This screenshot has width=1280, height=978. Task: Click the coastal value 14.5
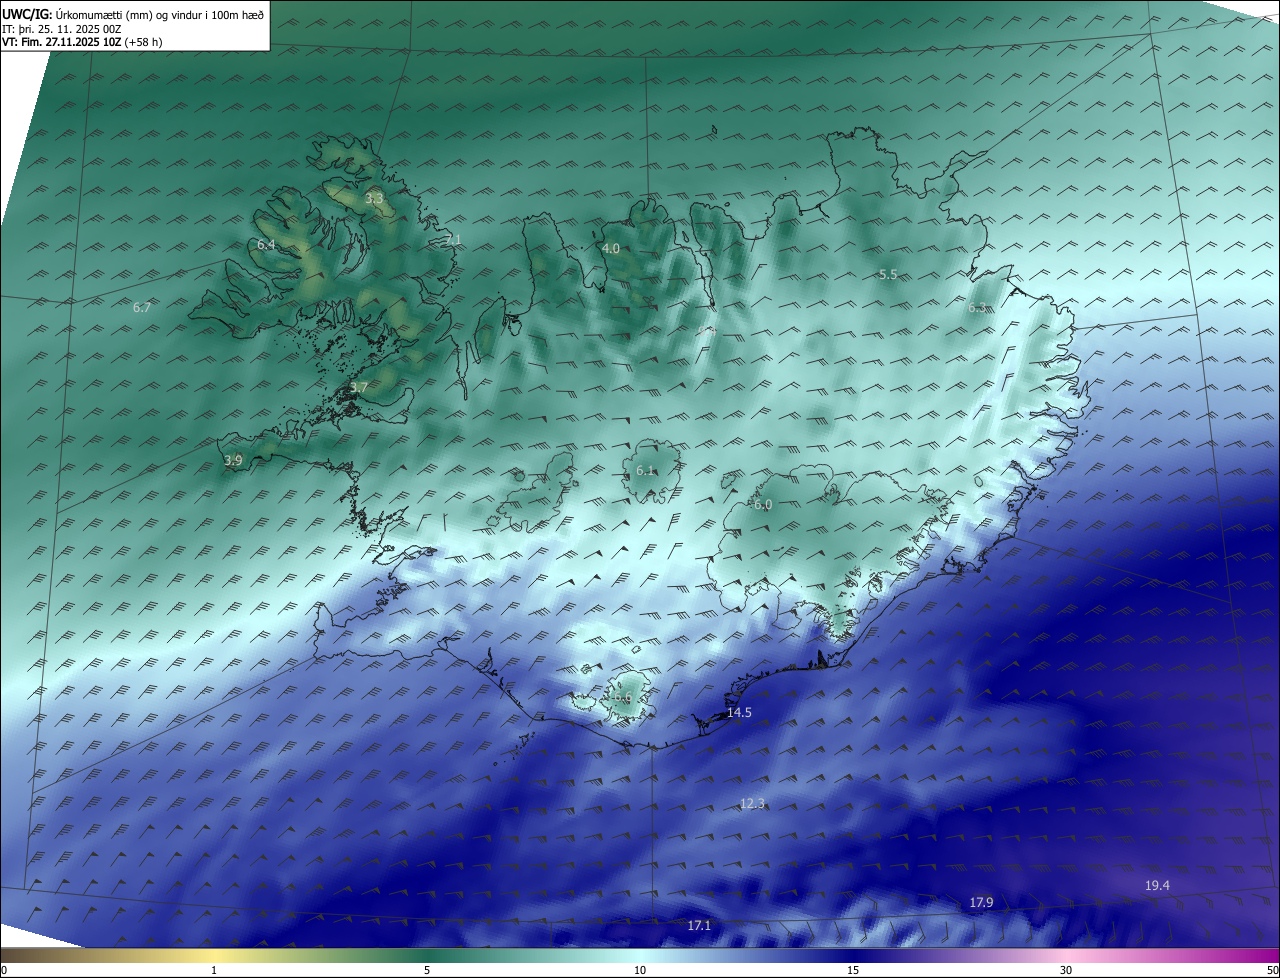coord(739,712)
